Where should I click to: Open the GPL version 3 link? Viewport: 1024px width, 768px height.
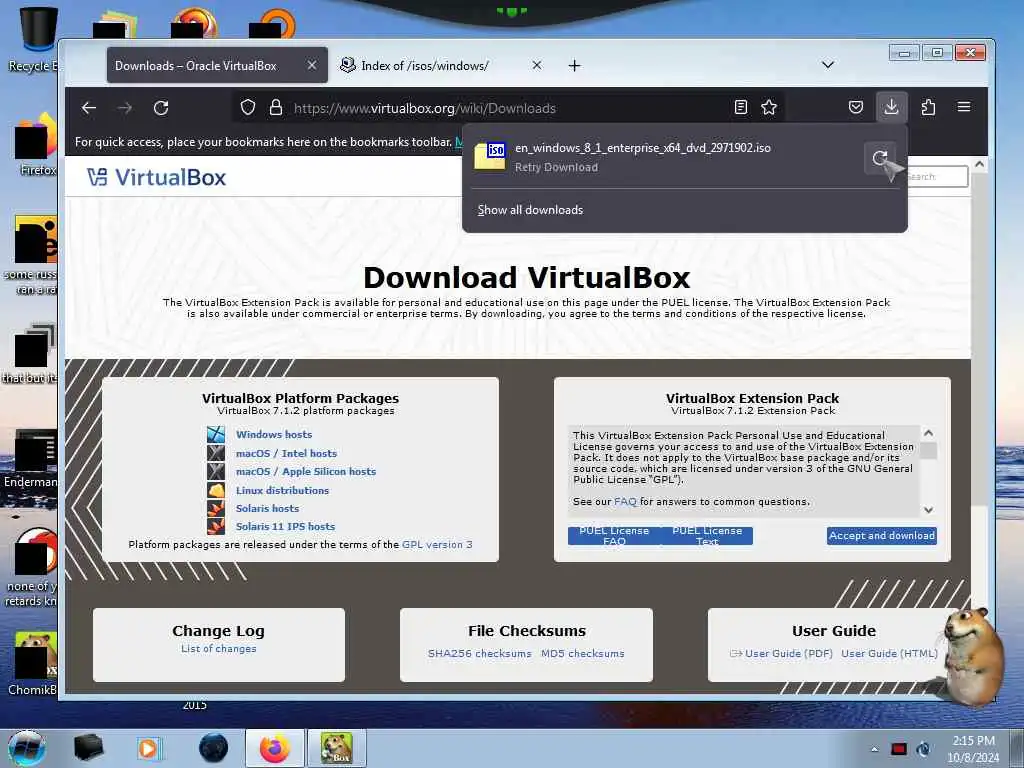[437, 545]
